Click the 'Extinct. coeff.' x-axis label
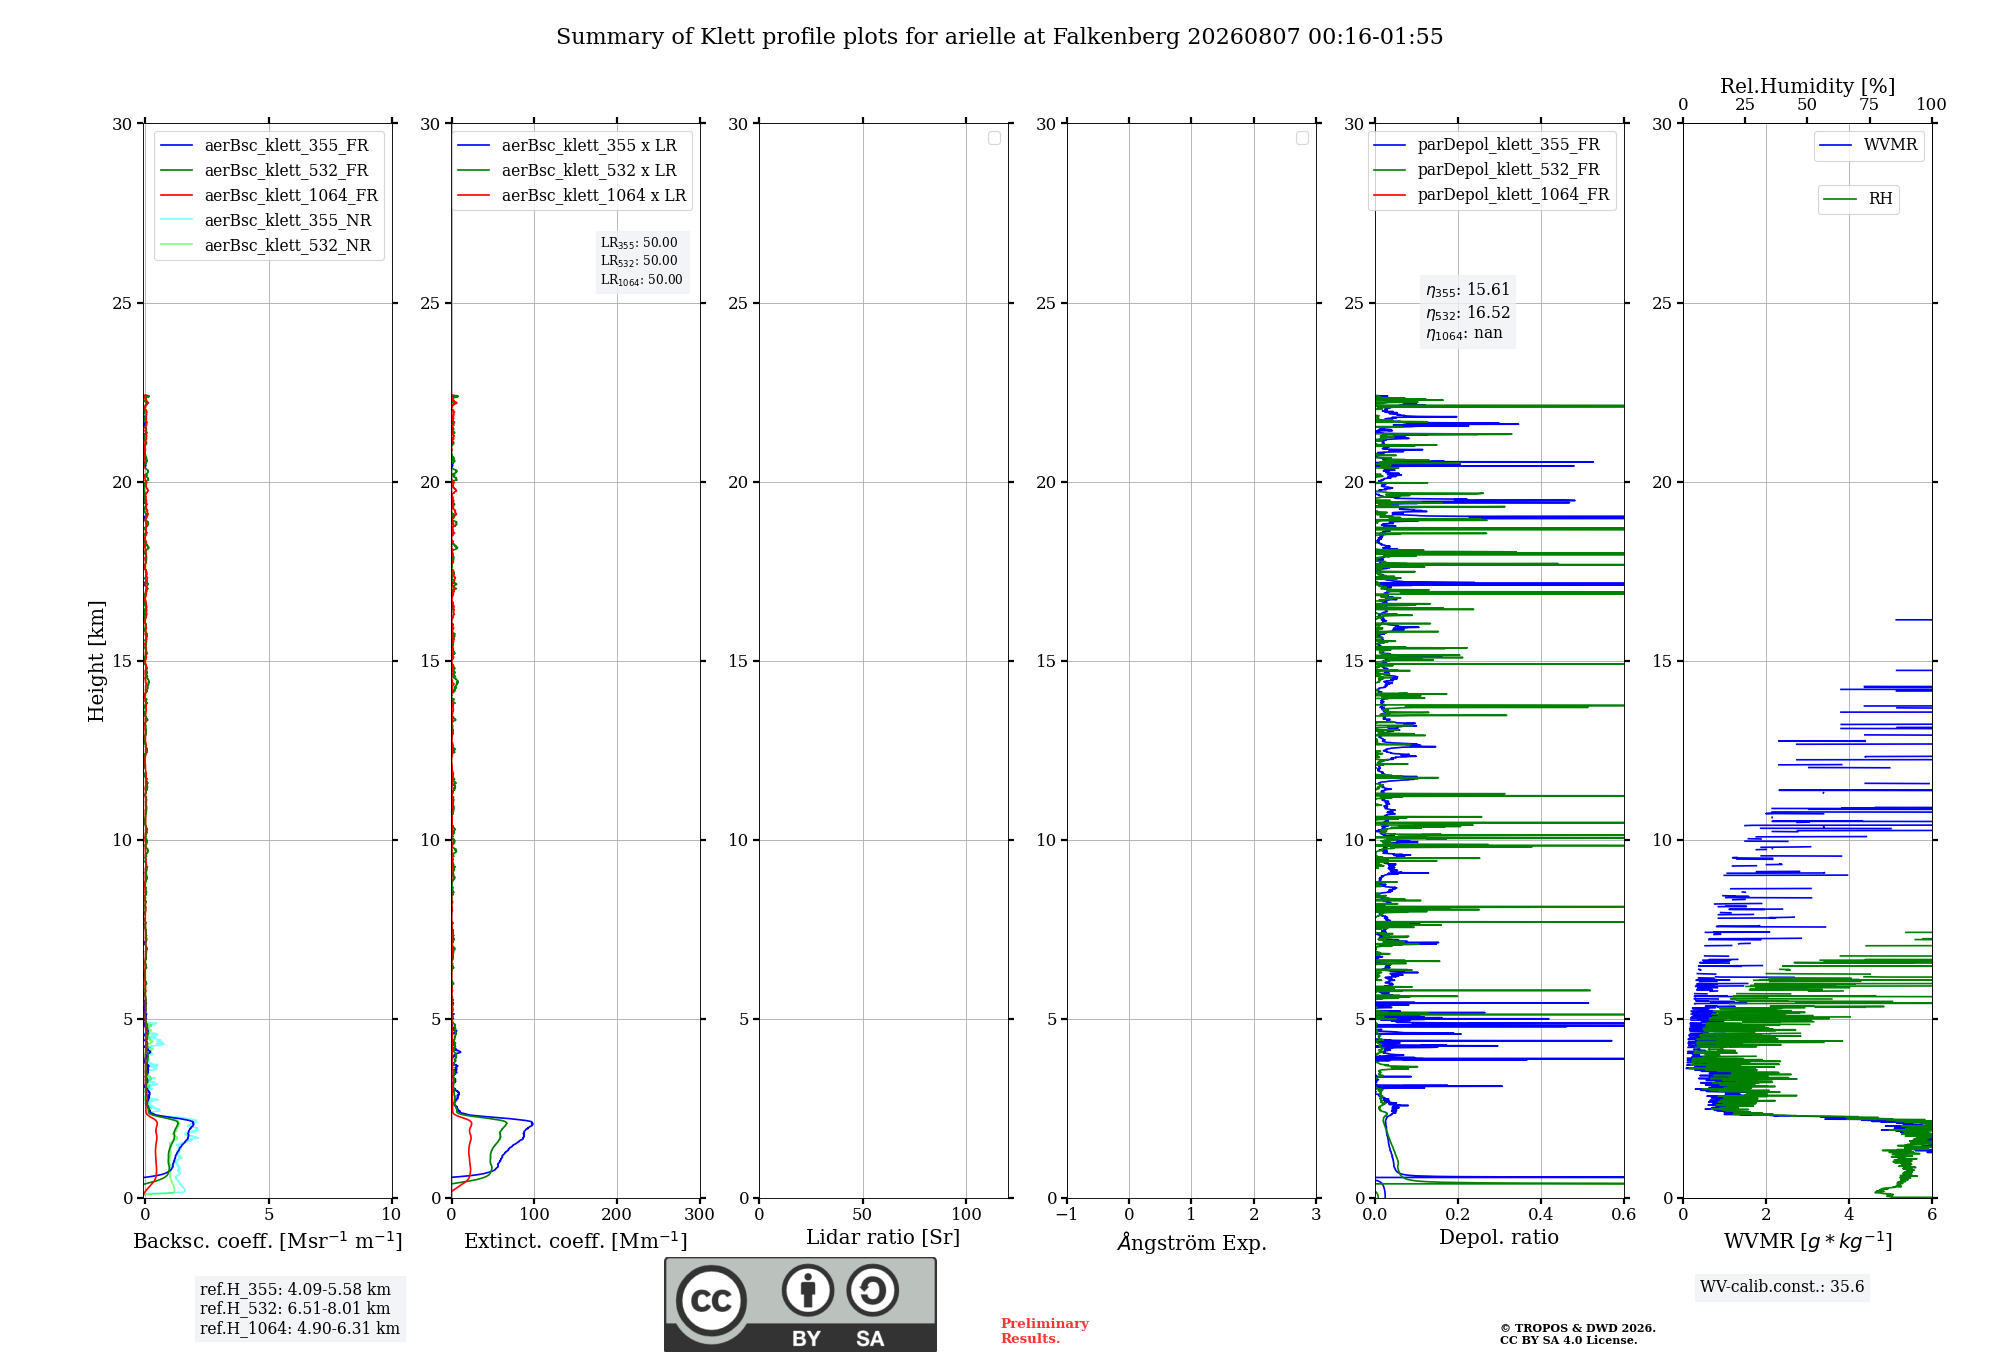This screenshot has width=2000, height=1360. [576, 1241]
